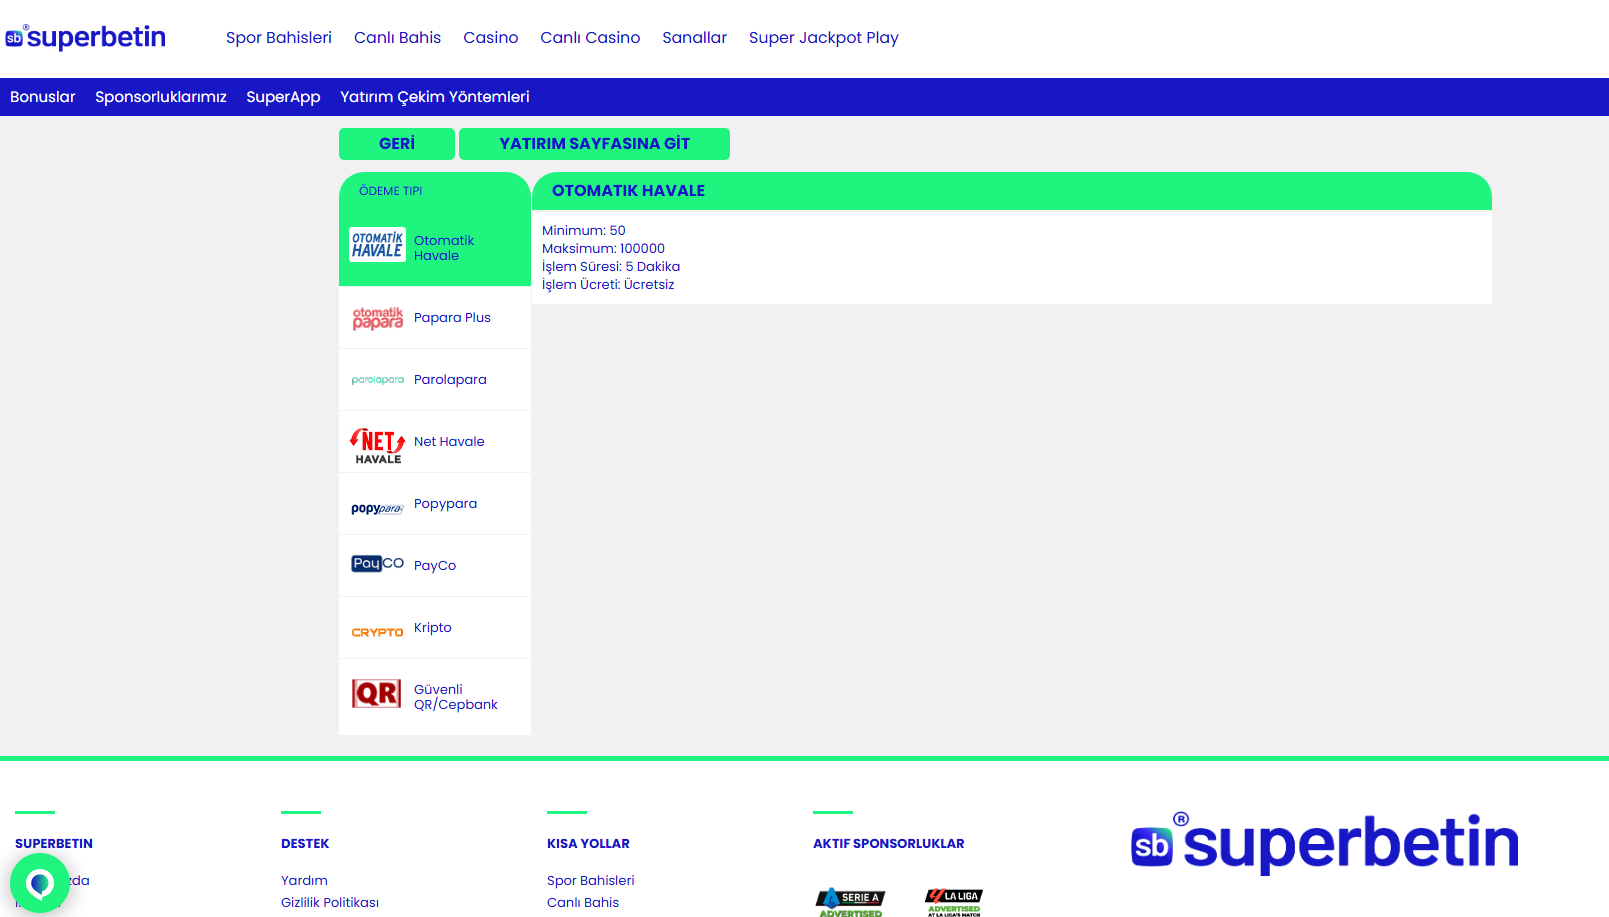Click the SUPERBETIN footer heading
This screenshot has width=1609, height=917.
coord(54,844)
